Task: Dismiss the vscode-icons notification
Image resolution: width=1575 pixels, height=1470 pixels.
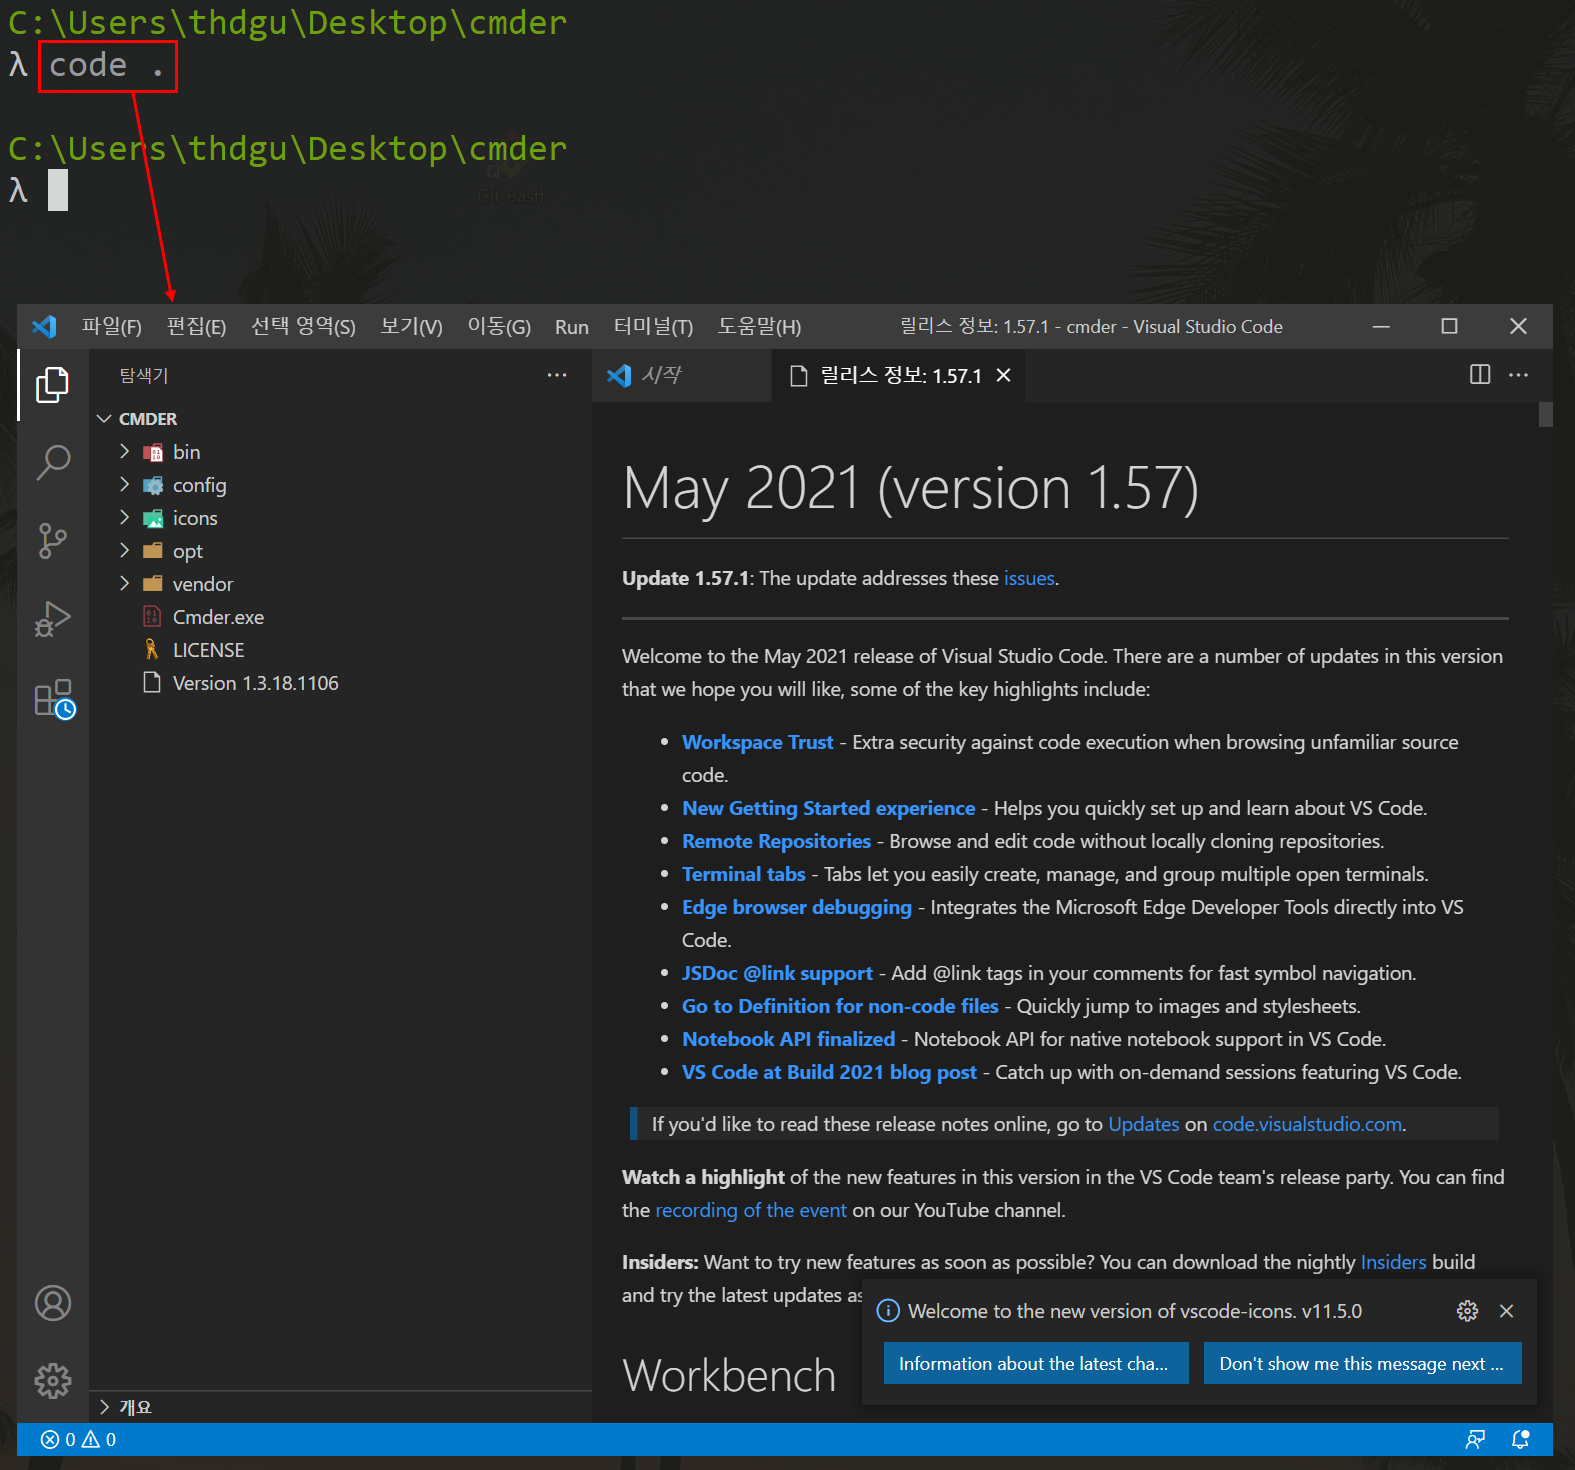Action: point(1507,1311)
